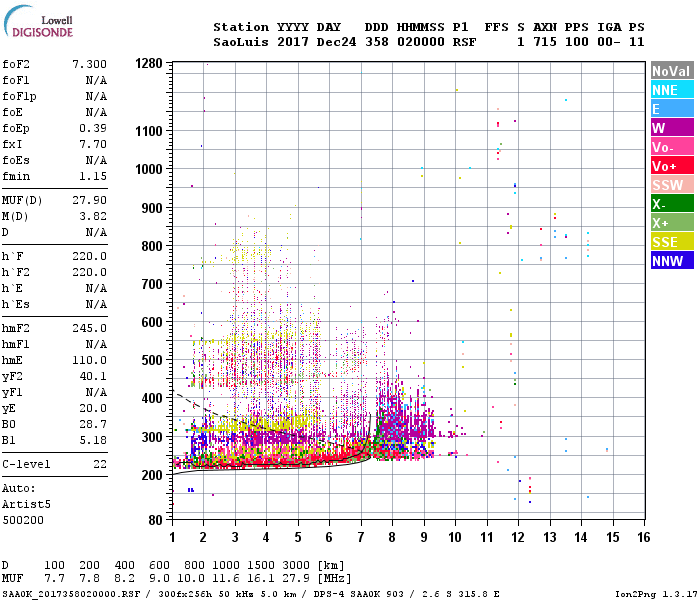Click the B1 value 5.18
Viewport: 700px width, 600px height.
point(93,441)
